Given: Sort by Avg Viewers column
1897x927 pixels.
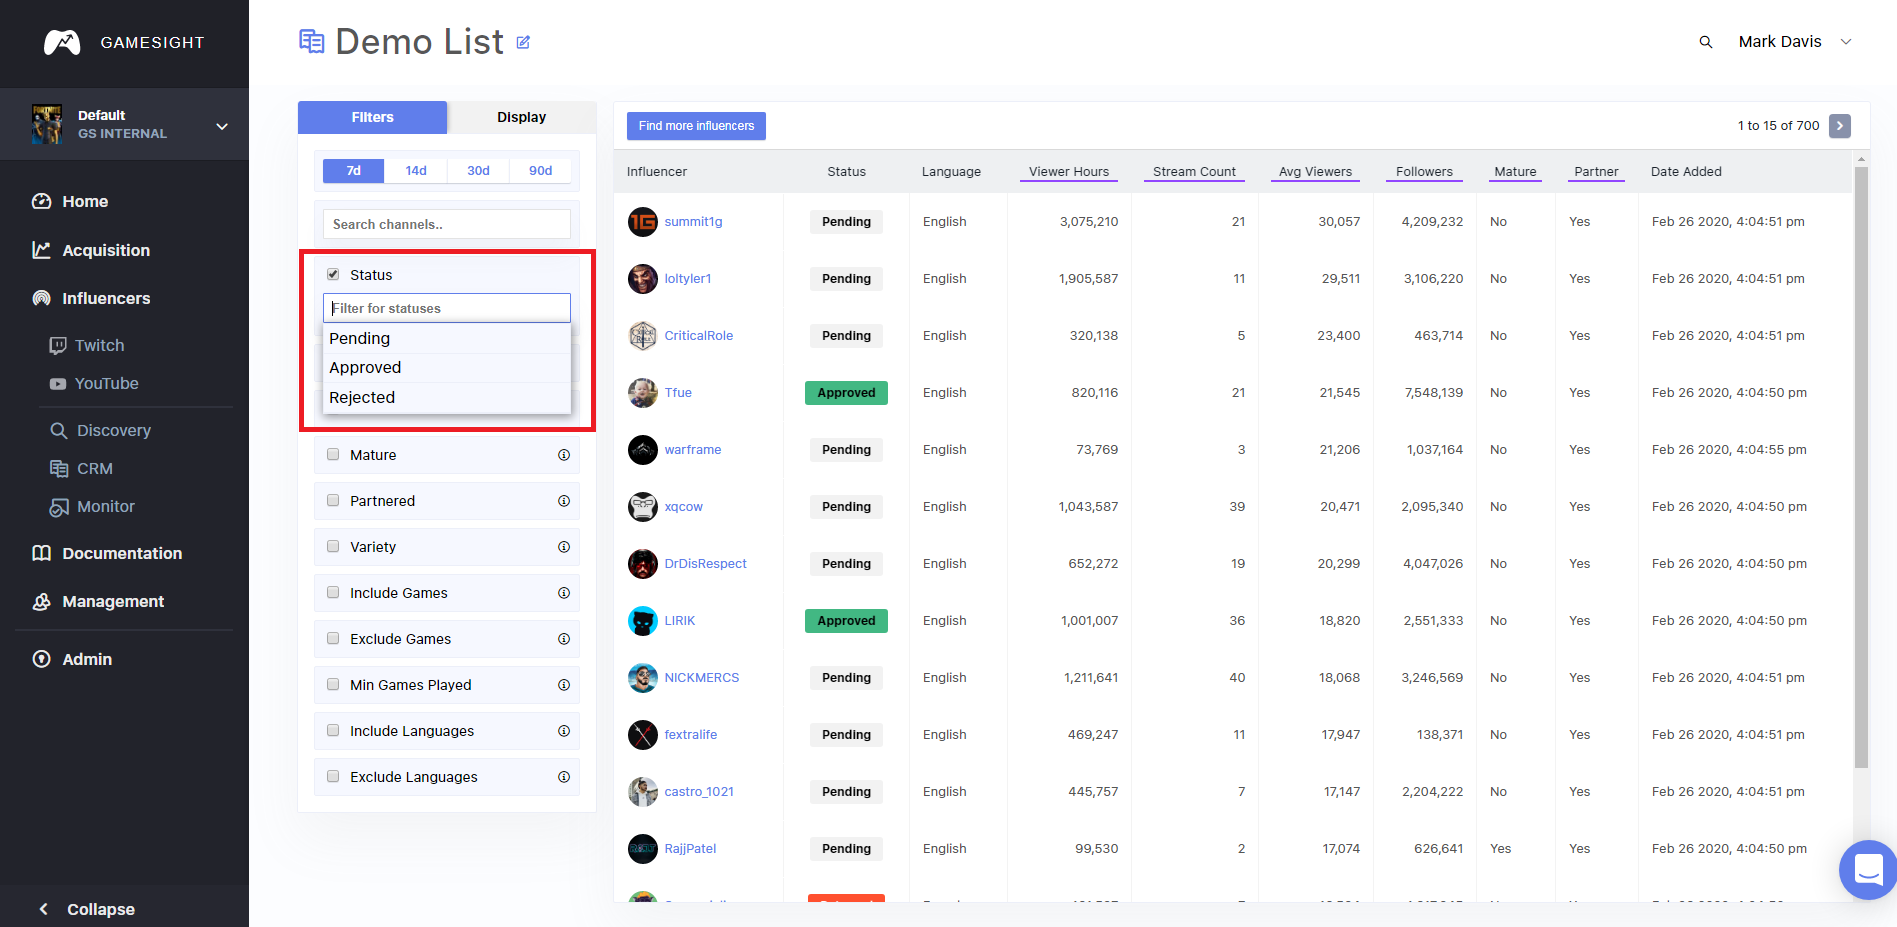Looking at the screenshot, I should coord(1315,172).
